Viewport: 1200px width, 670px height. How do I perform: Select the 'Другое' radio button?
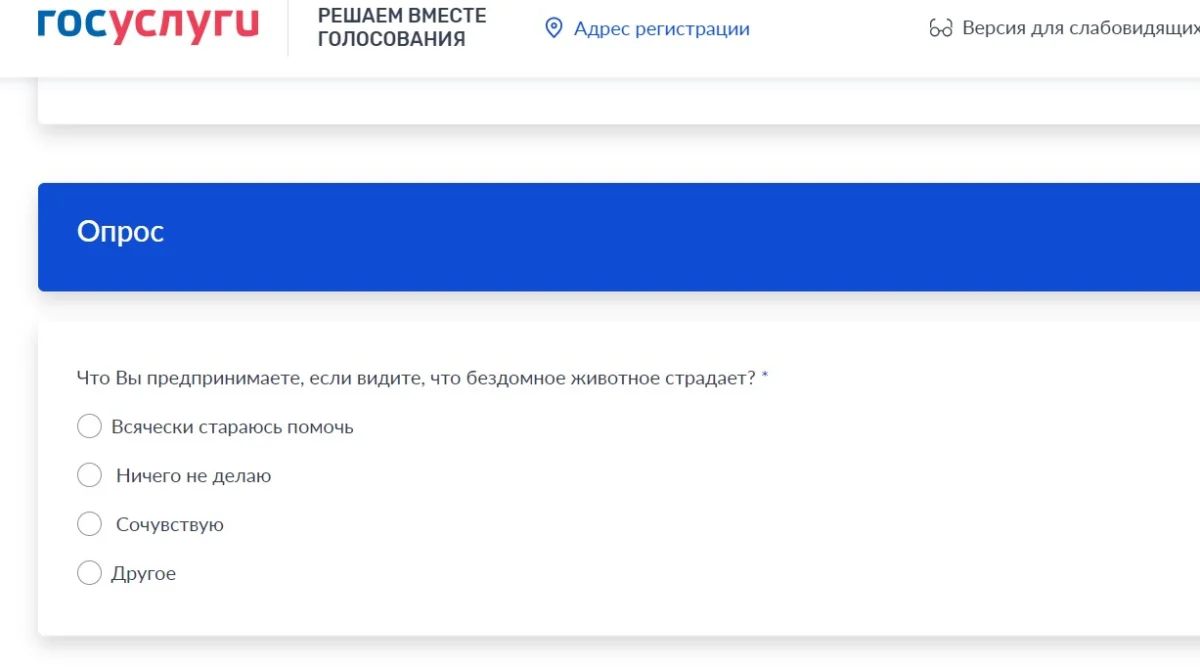(90, 573)
